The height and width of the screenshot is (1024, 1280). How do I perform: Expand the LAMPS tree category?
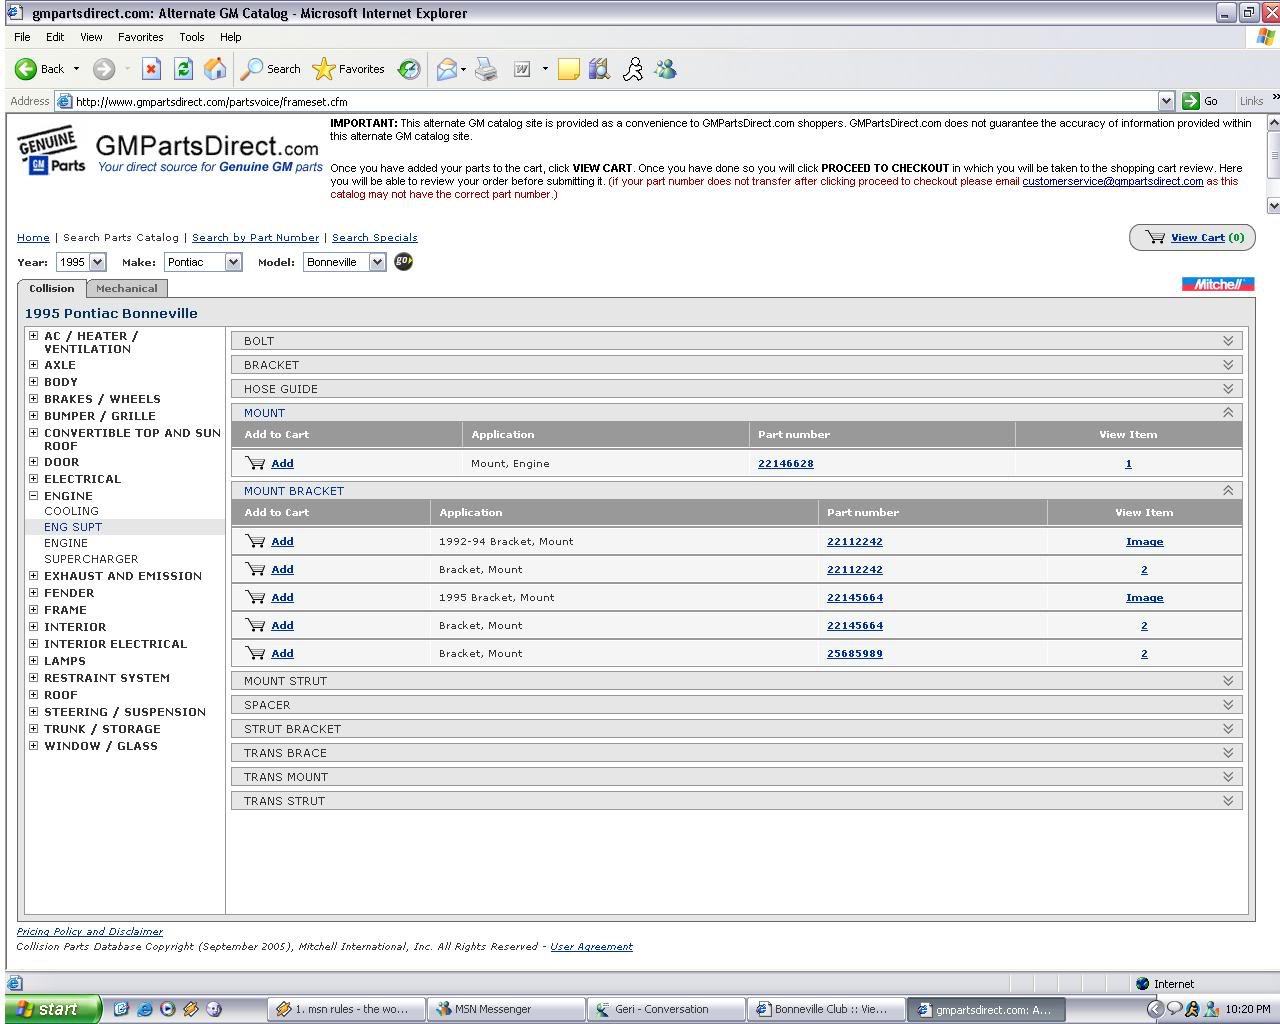(x=34, y=660)
